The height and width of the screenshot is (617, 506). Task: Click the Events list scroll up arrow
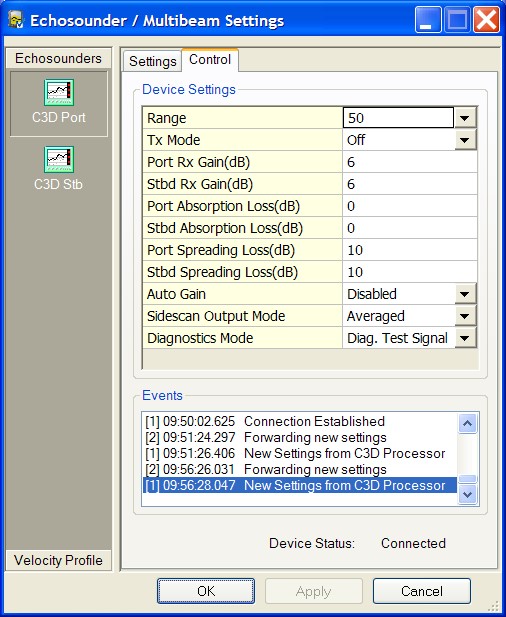468,423
